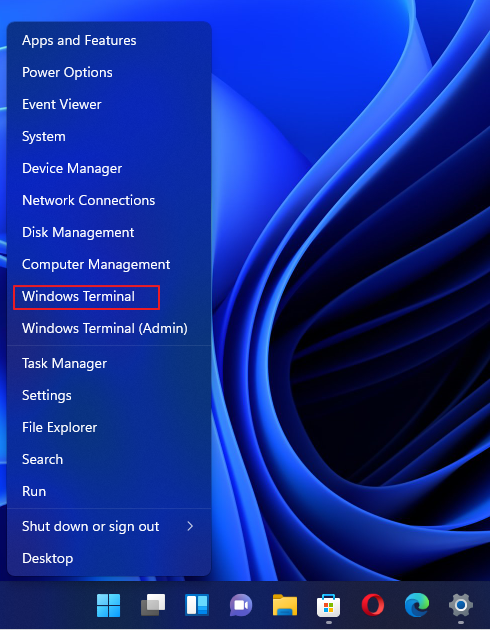Image resolution: width=490 pixels, height=630 pixels.
Task: Choose Search from the menu
Action: [109, 459]
